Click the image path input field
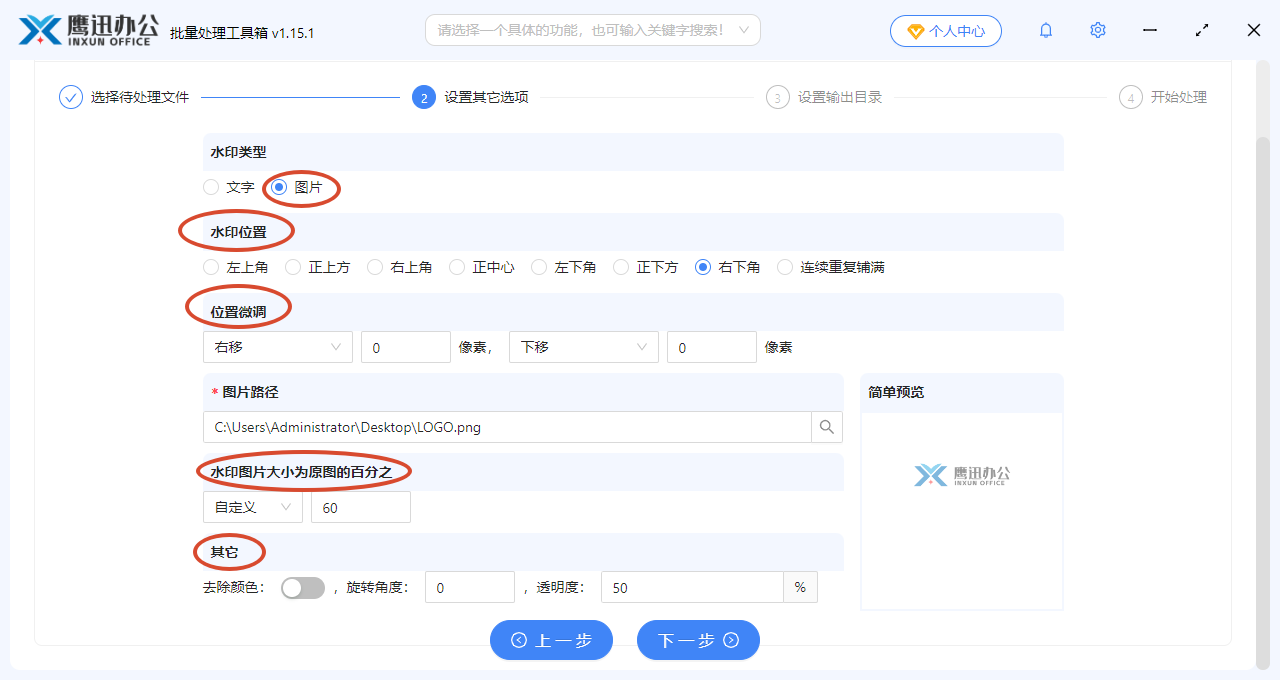The height and width of the screenshot is (680, 1280). (x=507, y=427)
